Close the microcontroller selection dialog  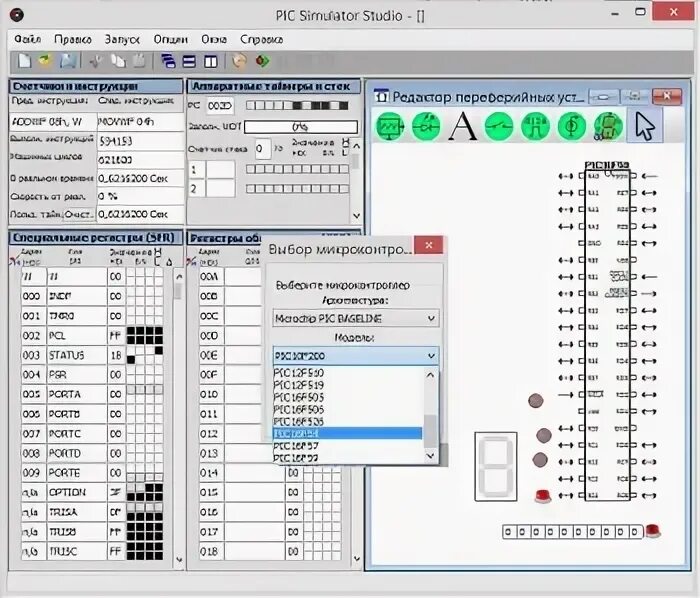coord(429,245)
